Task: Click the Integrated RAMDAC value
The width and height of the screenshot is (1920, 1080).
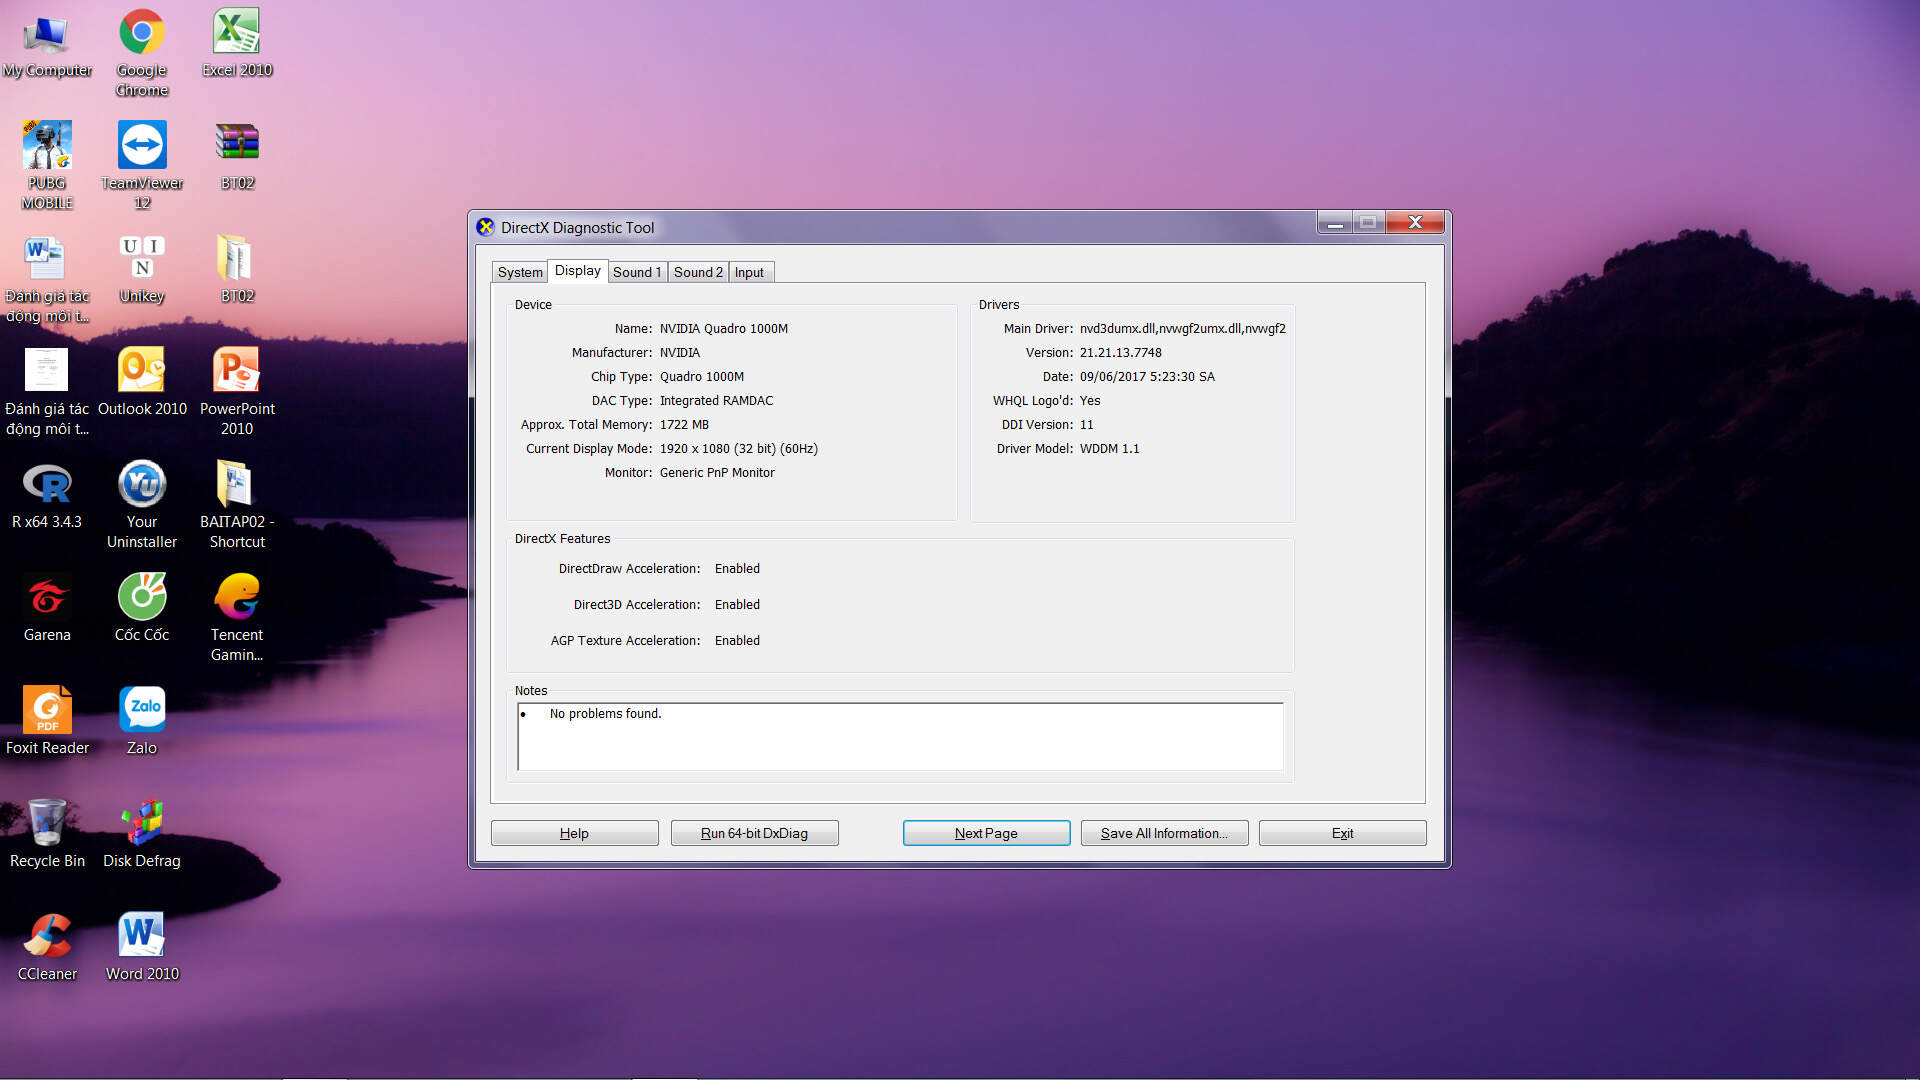Action: pos(716,401)
